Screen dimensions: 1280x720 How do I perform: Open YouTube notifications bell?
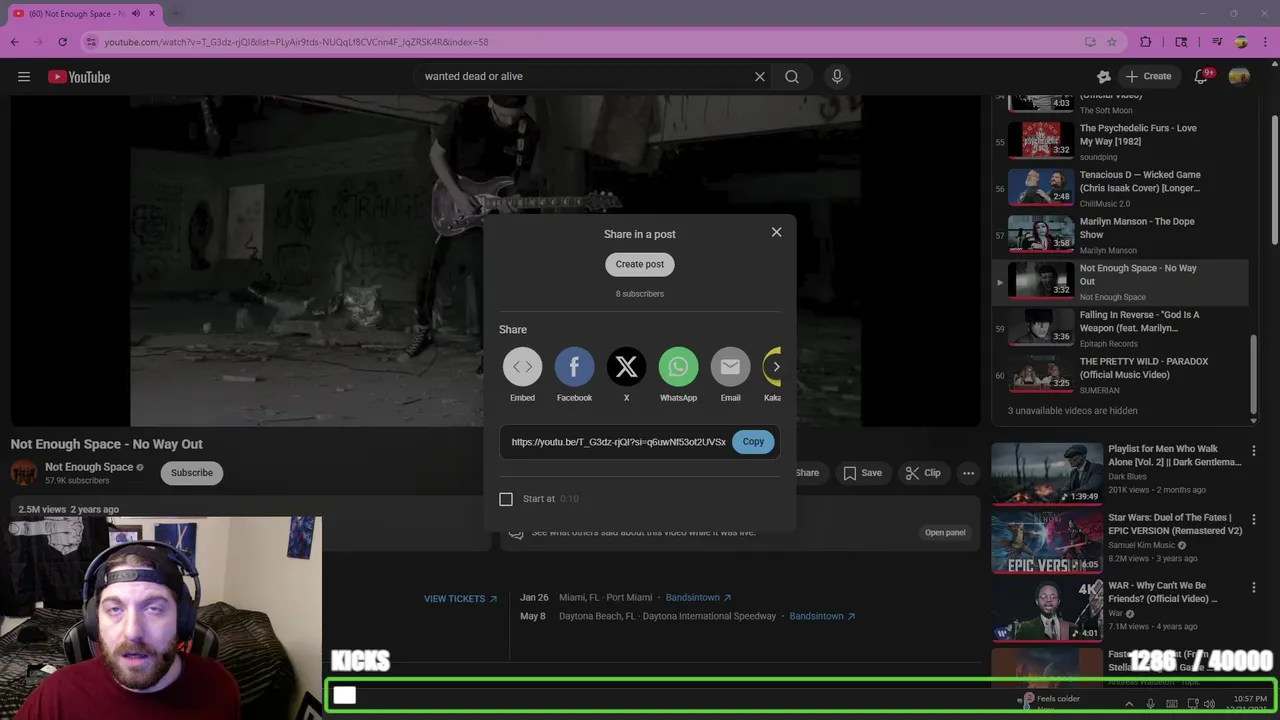tap(1202, 77)
